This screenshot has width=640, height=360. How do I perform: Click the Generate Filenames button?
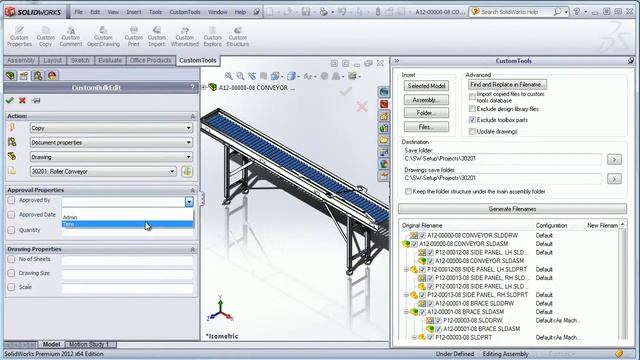pos(513,209)
